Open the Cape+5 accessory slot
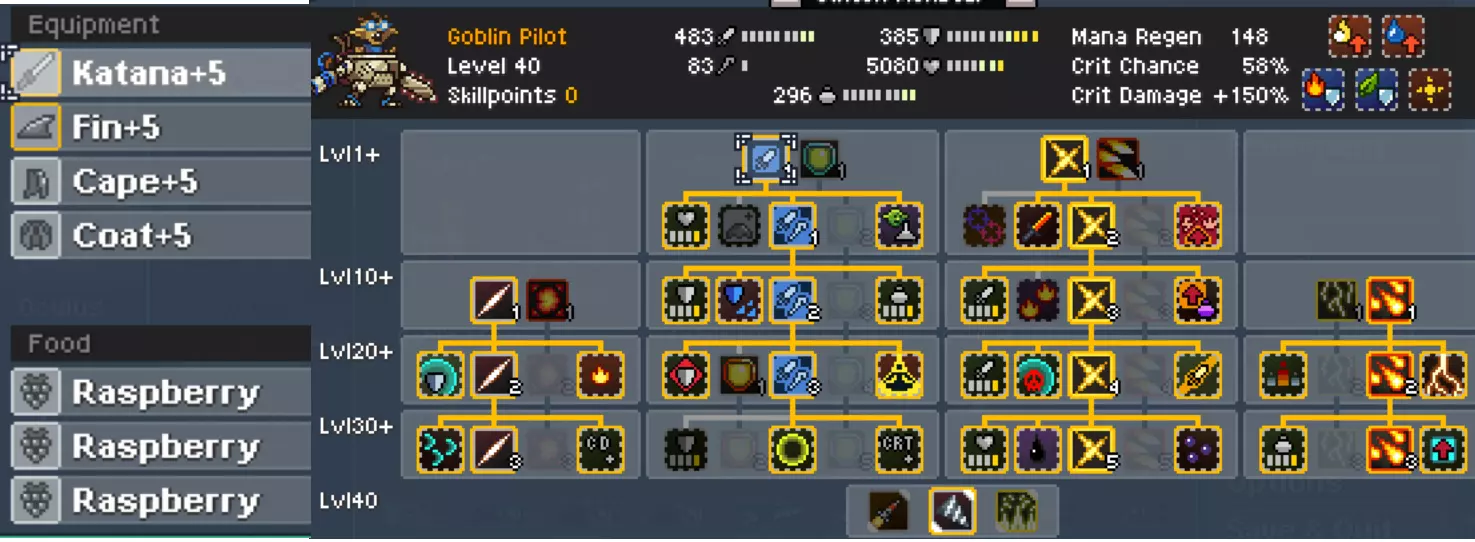The height and width of the screenshot is (542, 1475). pos(160,181)
